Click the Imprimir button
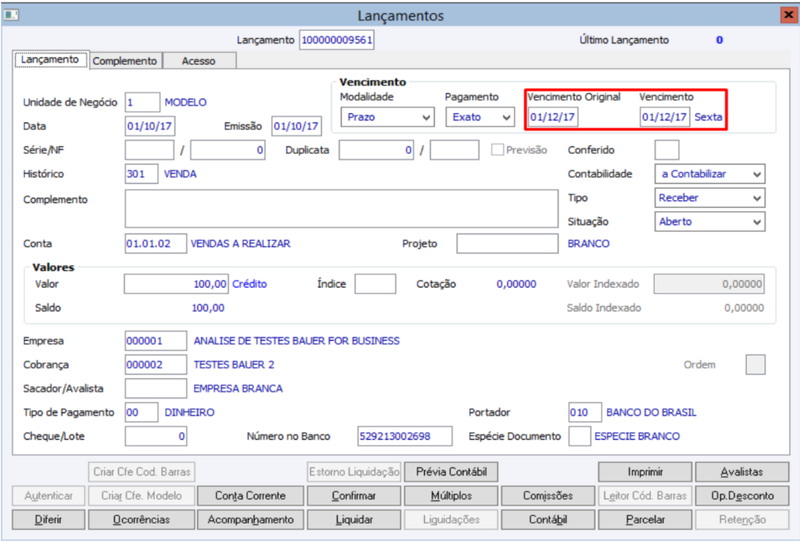Screen dimensions: 800x542 [x=645, y=472]
